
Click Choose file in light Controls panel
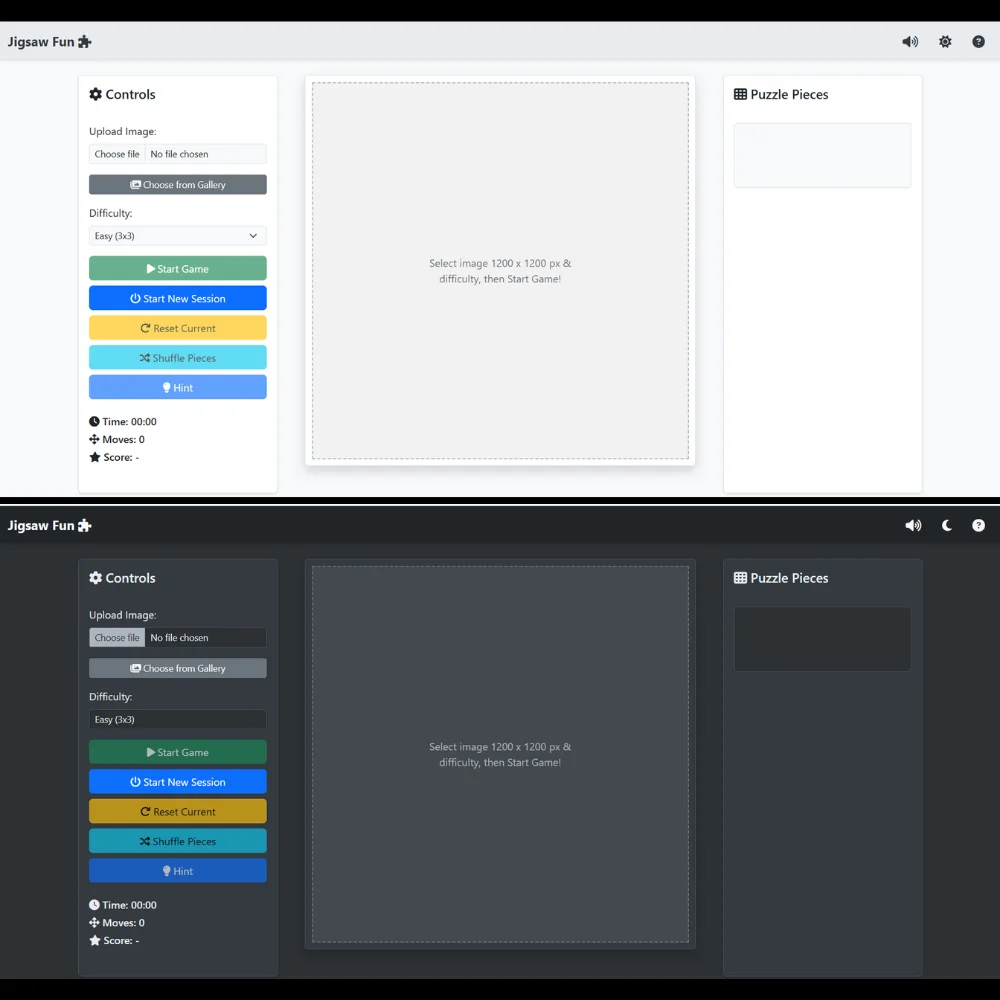(x=117, y=154)
